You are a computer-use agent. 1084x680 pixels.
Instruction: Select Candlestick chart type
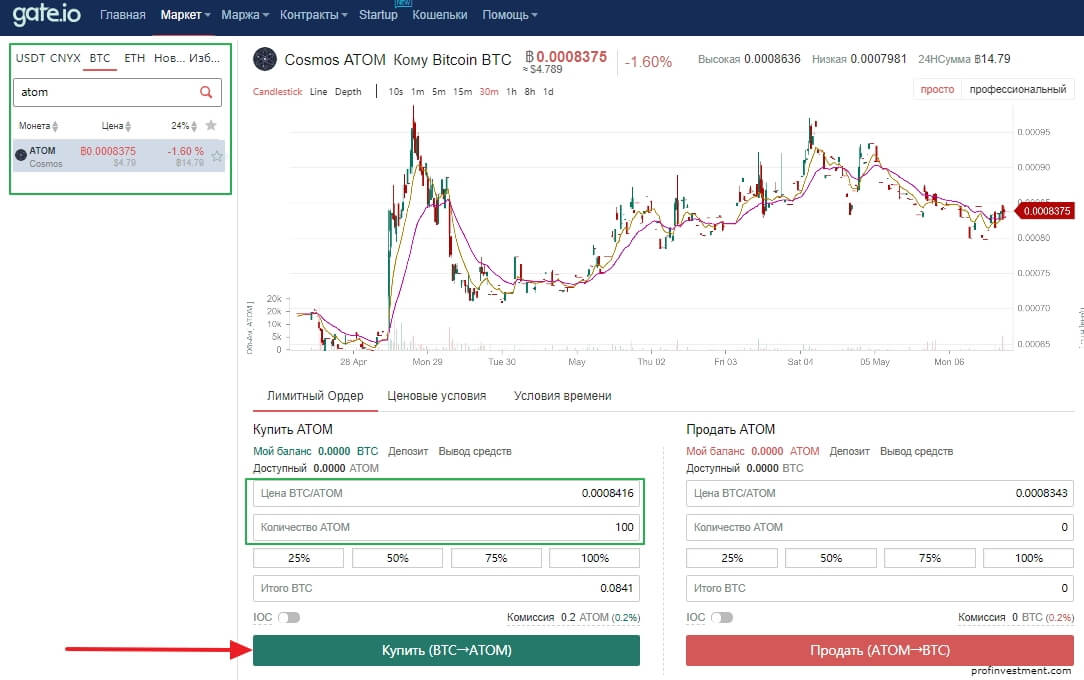[277, 91]
